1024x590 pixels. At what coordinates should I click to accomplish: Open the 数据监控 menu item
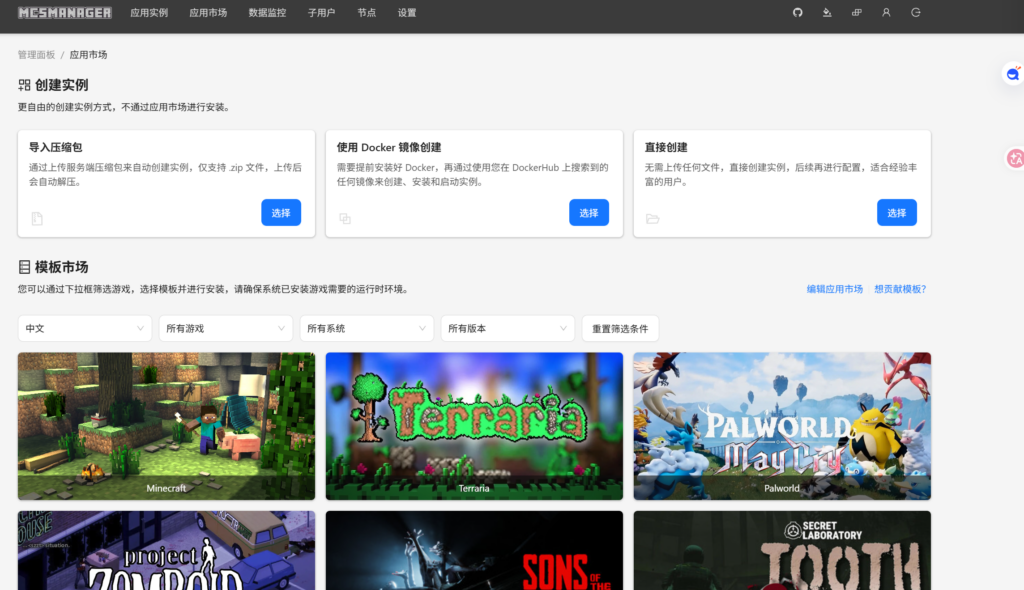[x=267, y=13]
